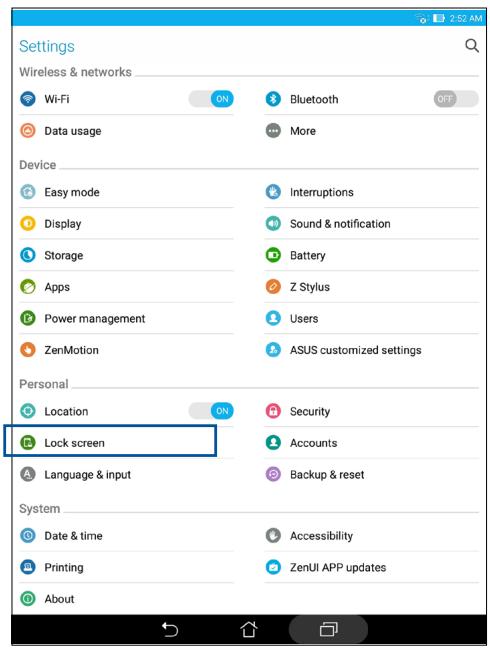
Task: Tap the Security lock icon
Action: pos(273,411)
